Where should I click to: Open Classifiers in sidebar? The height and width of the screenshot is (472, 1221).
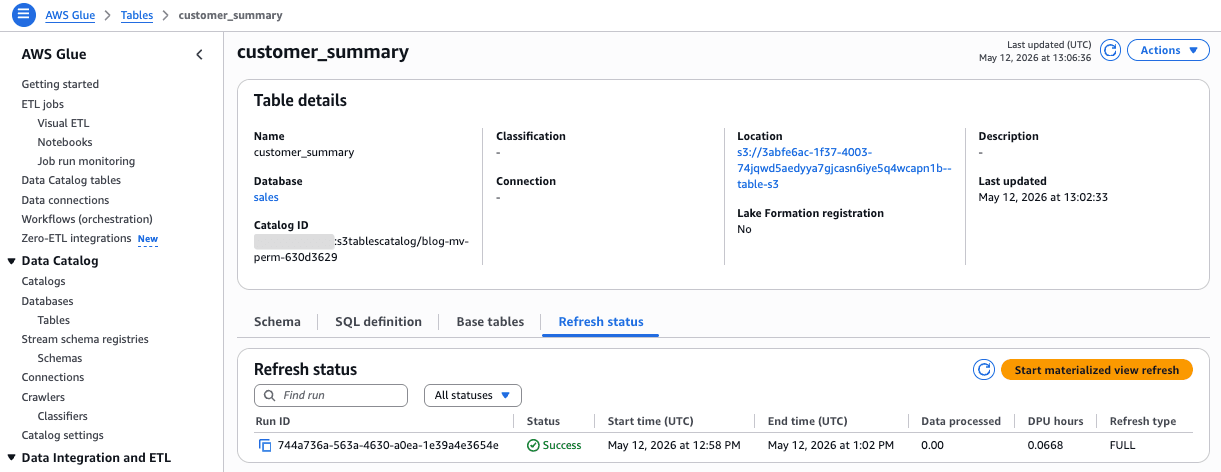(63, 416)
